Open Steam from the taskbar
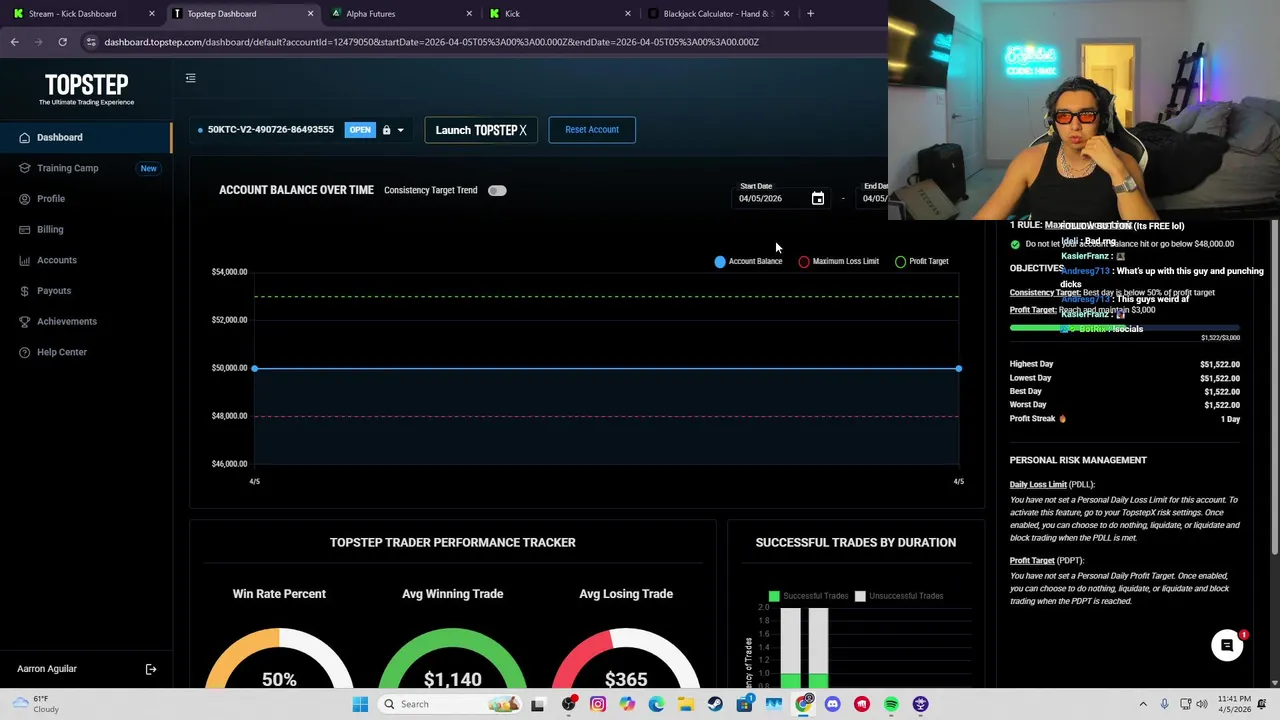The width and height of the screenshot is (1280, 720). click(715, 704)
